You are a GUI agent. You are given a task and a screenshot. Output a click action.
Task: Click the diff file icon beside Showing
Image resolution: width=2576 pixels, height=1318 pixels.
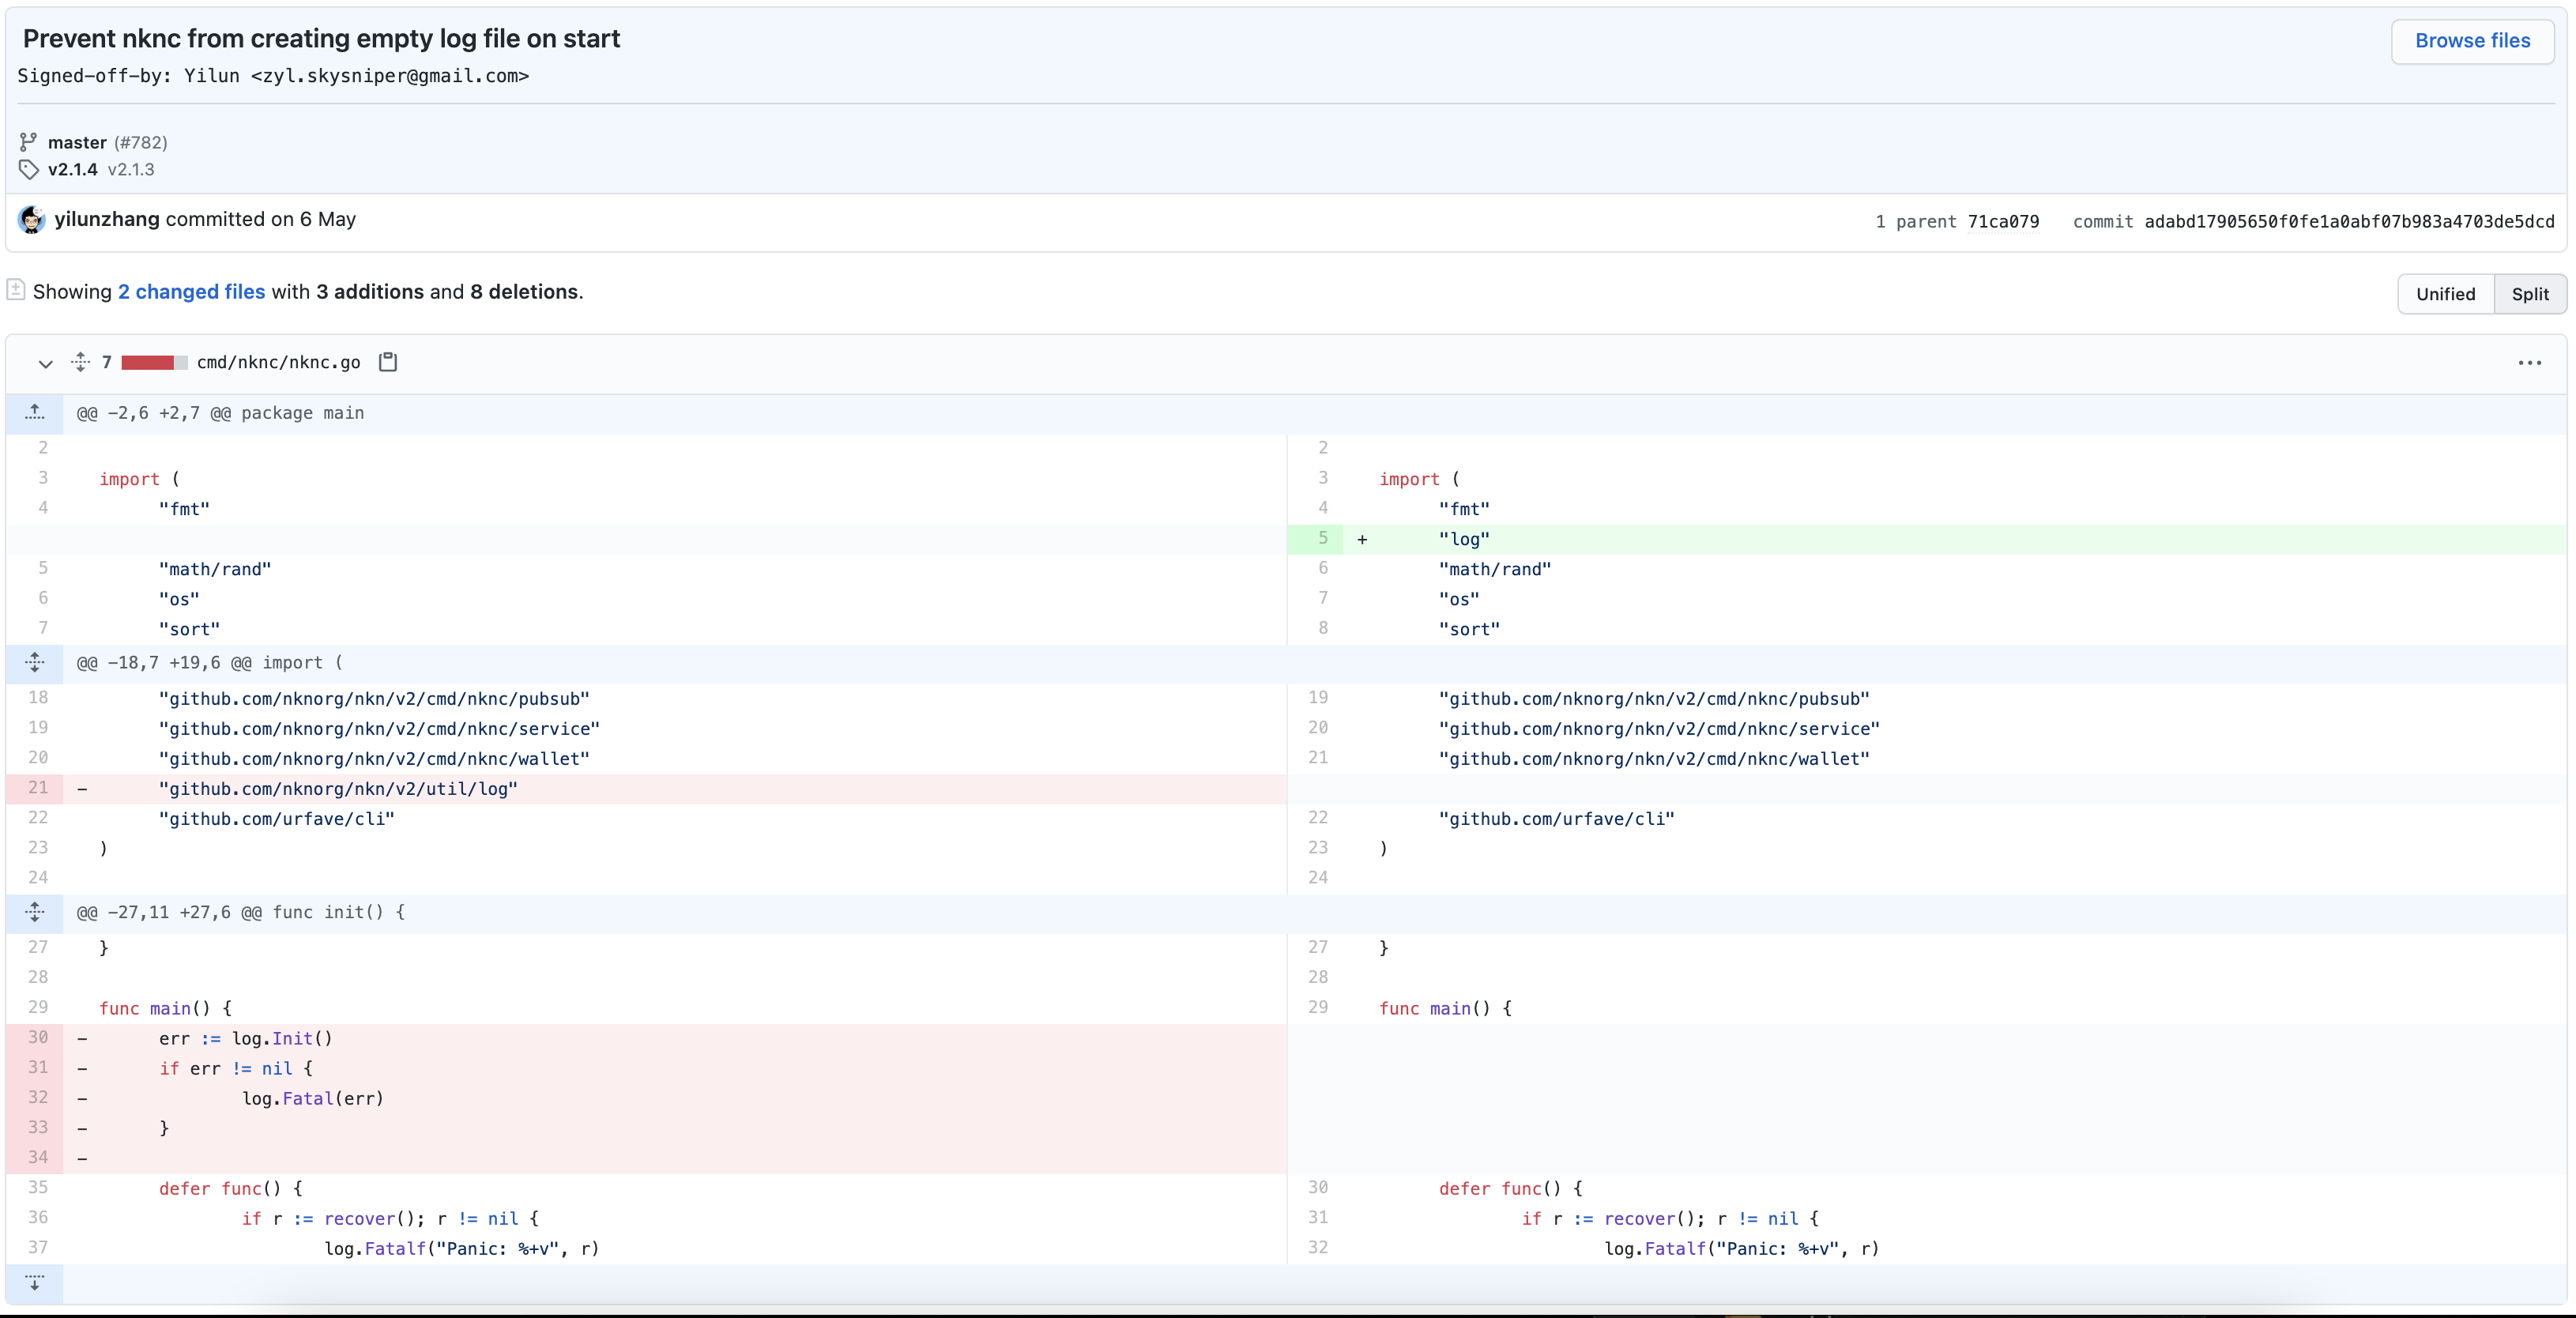[16, 290]
